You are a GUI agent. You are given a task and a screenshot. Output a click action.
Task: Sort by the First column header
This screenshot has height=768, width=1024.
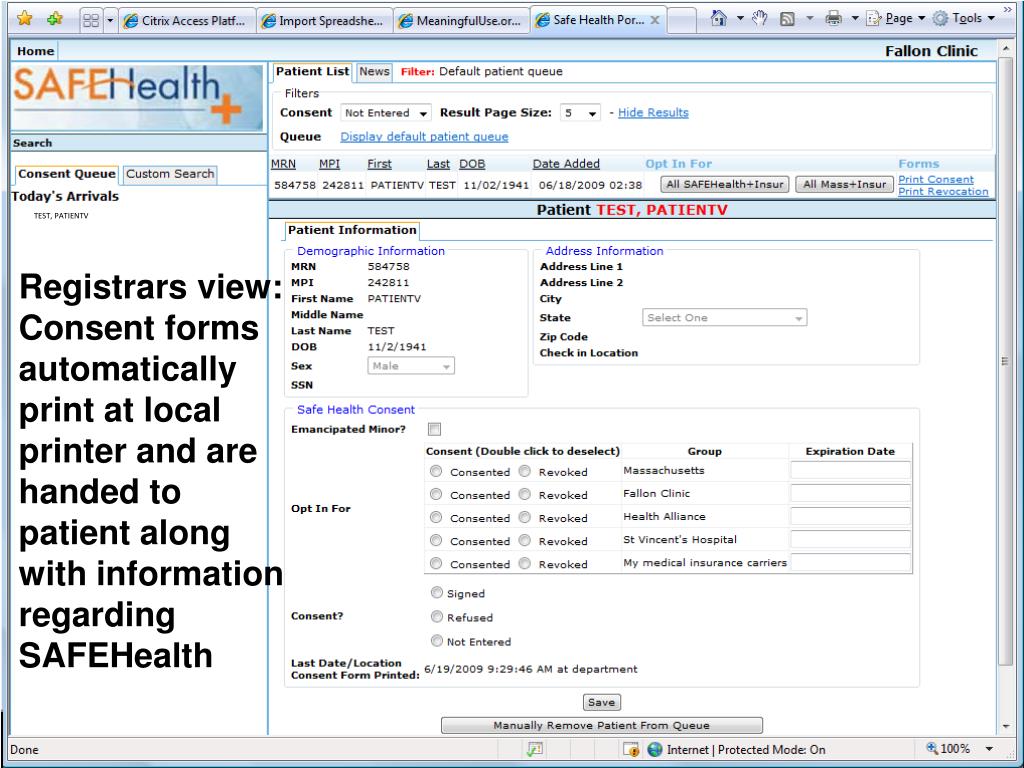[379, 164]
